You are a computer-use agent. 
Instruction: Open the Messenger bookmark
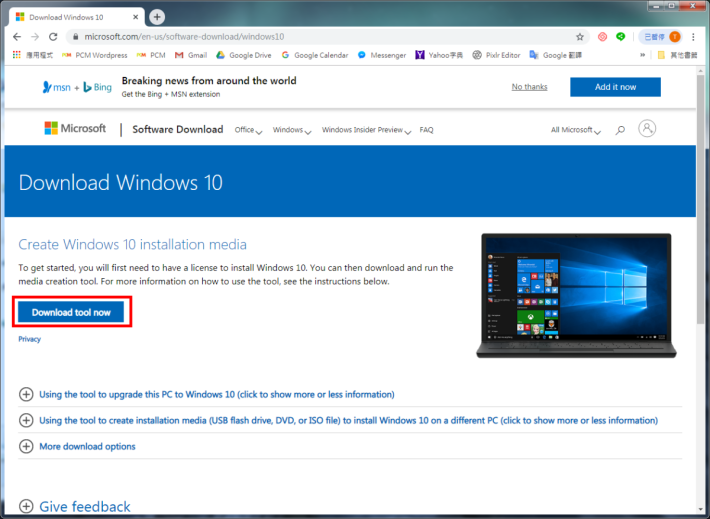(x=382, y=55)
